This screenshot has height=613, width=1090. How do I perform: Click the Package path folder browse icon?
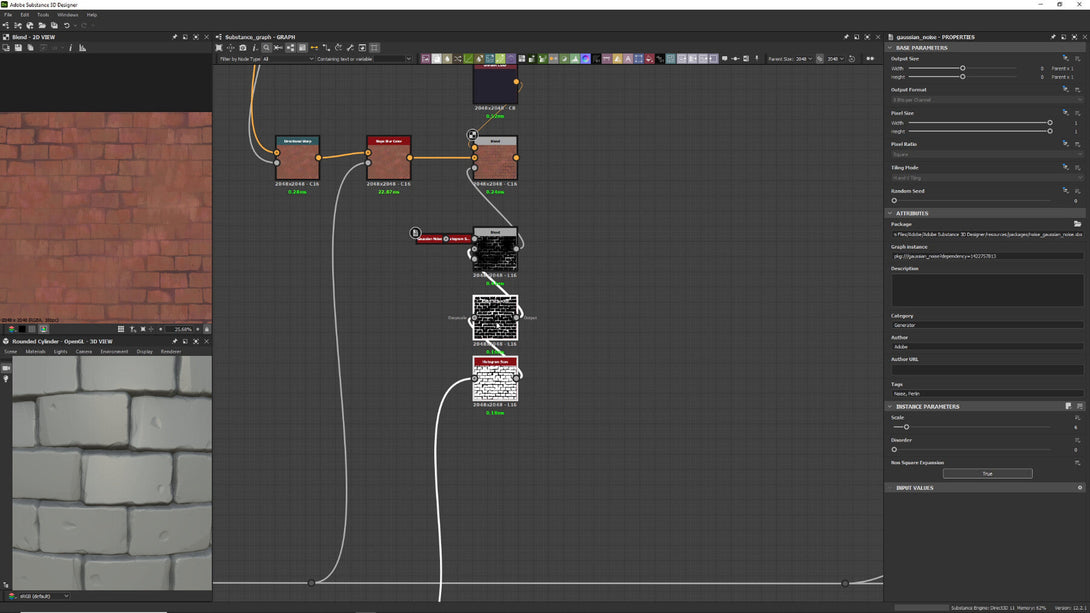coord(1077,224)
